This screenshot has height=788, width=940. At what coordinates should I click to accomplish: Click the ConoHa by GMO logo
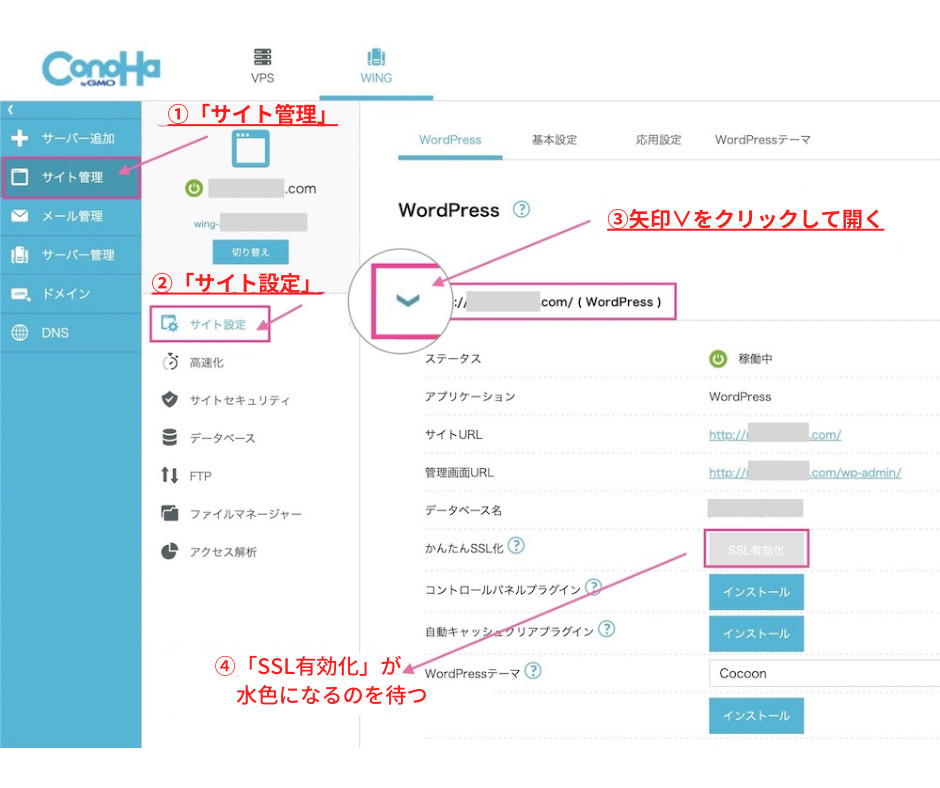(101, 68)
